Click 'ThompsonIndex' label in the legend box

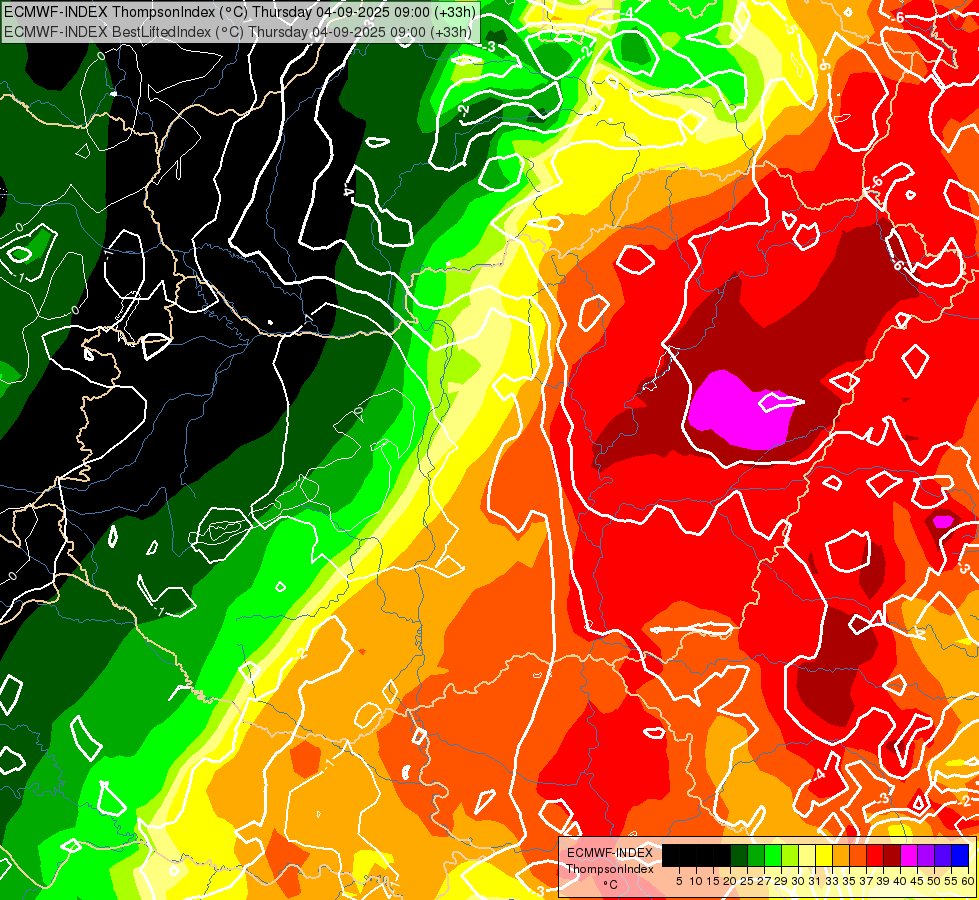coord(610,869)
